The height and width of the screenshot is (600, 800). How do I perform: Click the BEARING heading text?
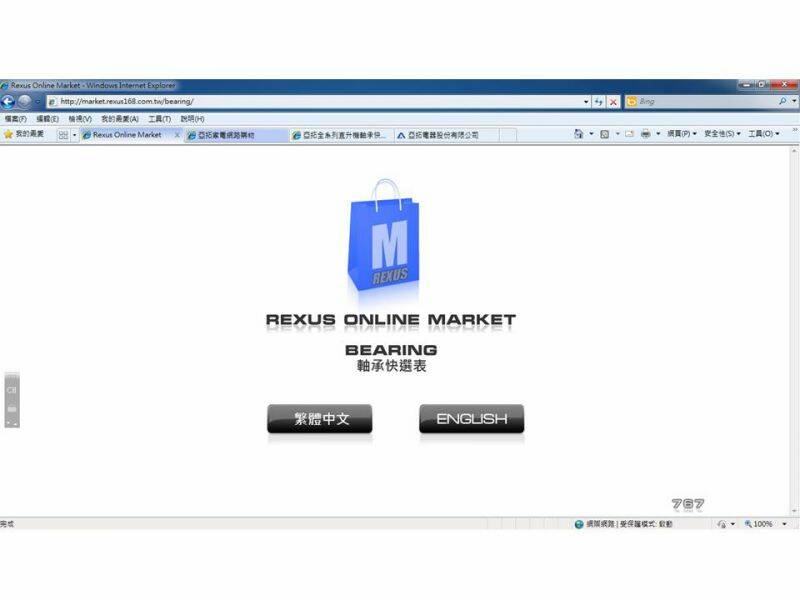[x=391, y=350]
